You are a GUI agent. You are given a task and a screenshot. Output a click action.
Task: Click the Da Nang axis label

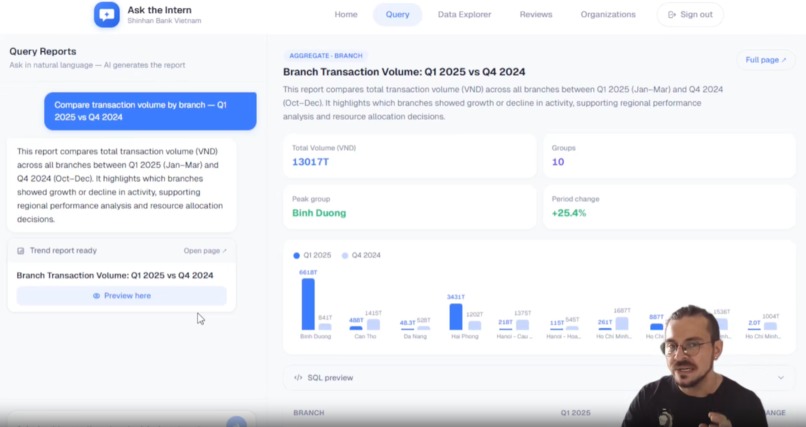[x=415, y=337]
